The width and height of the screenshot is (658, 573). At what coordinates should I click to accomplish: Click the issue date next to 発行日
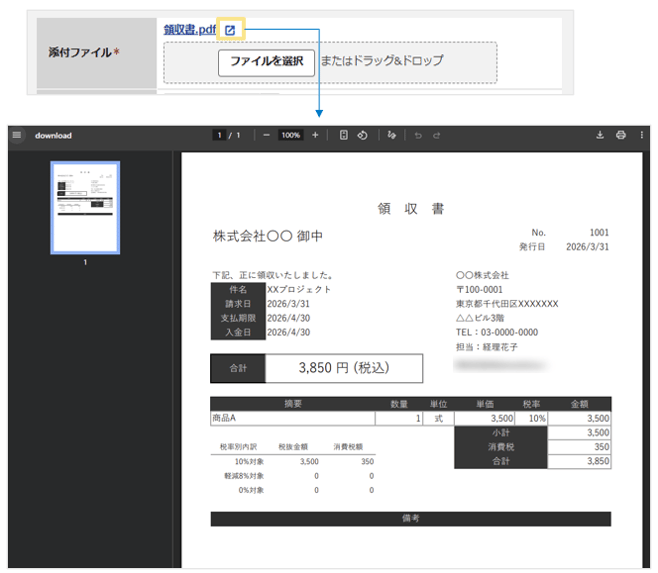tap(588, 247)
